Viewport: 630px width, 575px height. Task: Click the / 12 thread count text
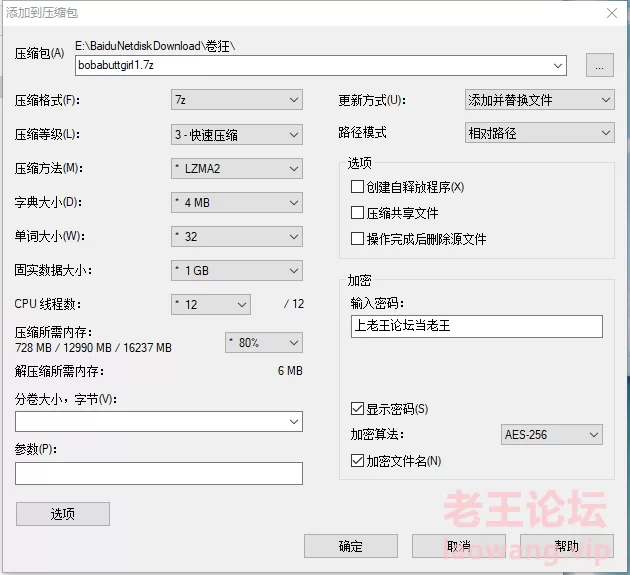tap(294, 304)
